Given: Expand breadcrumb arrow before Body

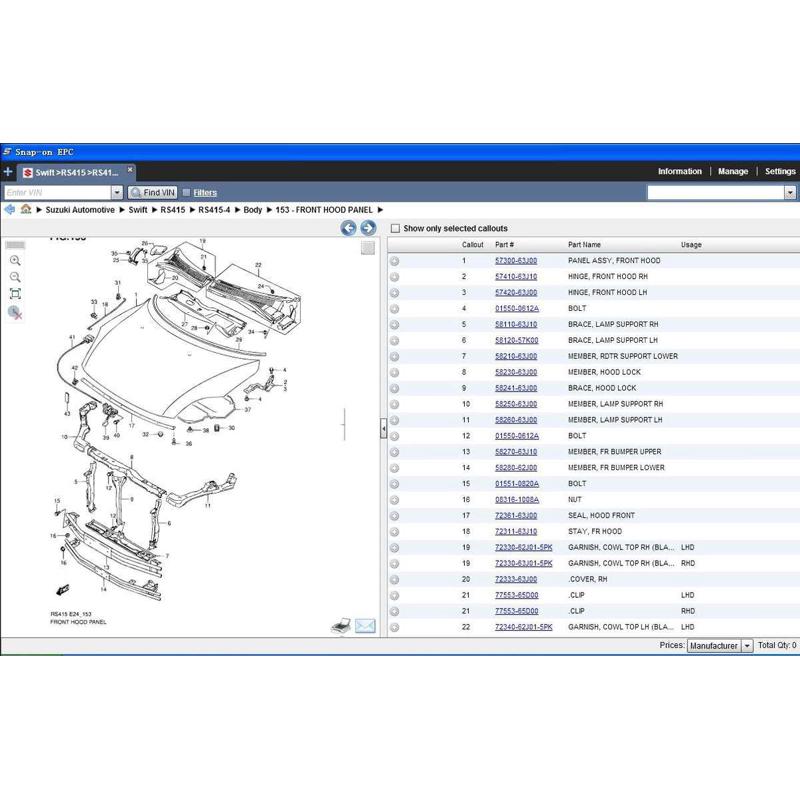Looking at the screenshot, I should 237,210.
